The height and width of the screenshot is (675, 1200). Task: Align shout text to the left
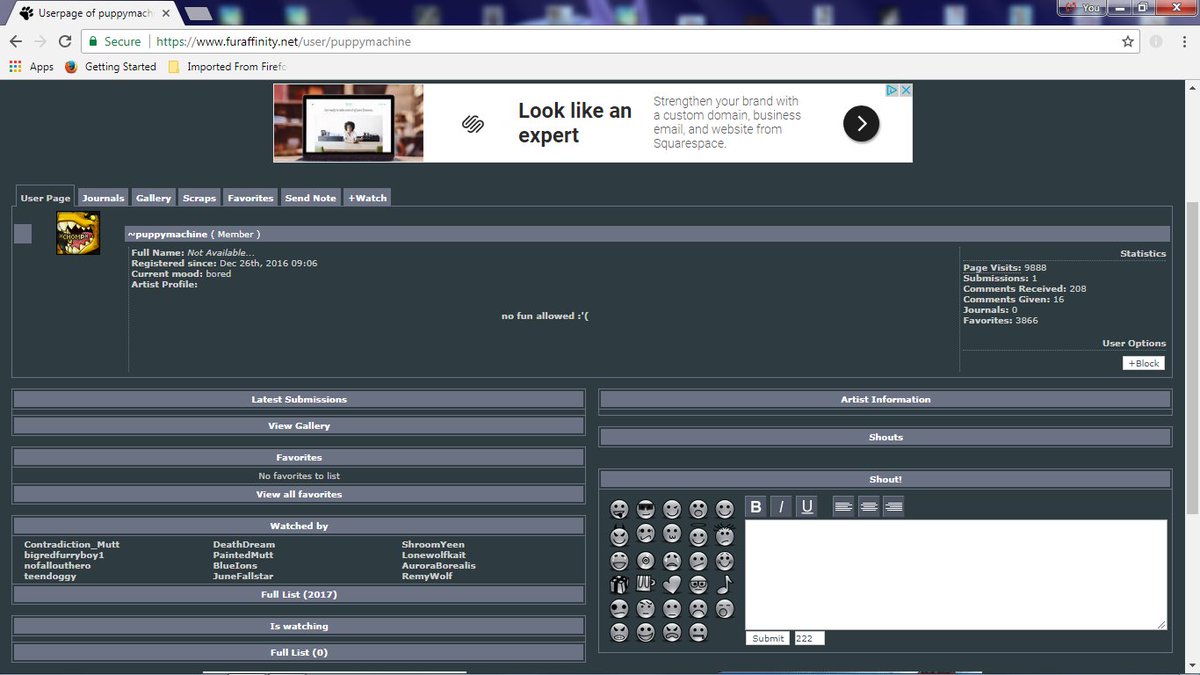(x=844, y=506)
